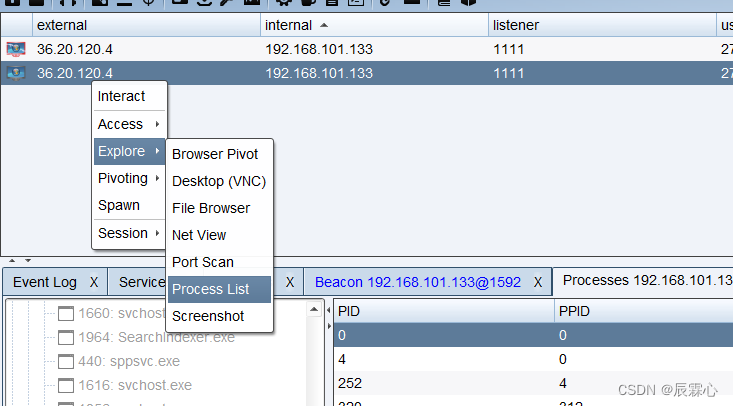Screen dimensions: 733x406
Task: Click process icon beside 1964: SearchIndexer.exe
Action: point(66,337)
